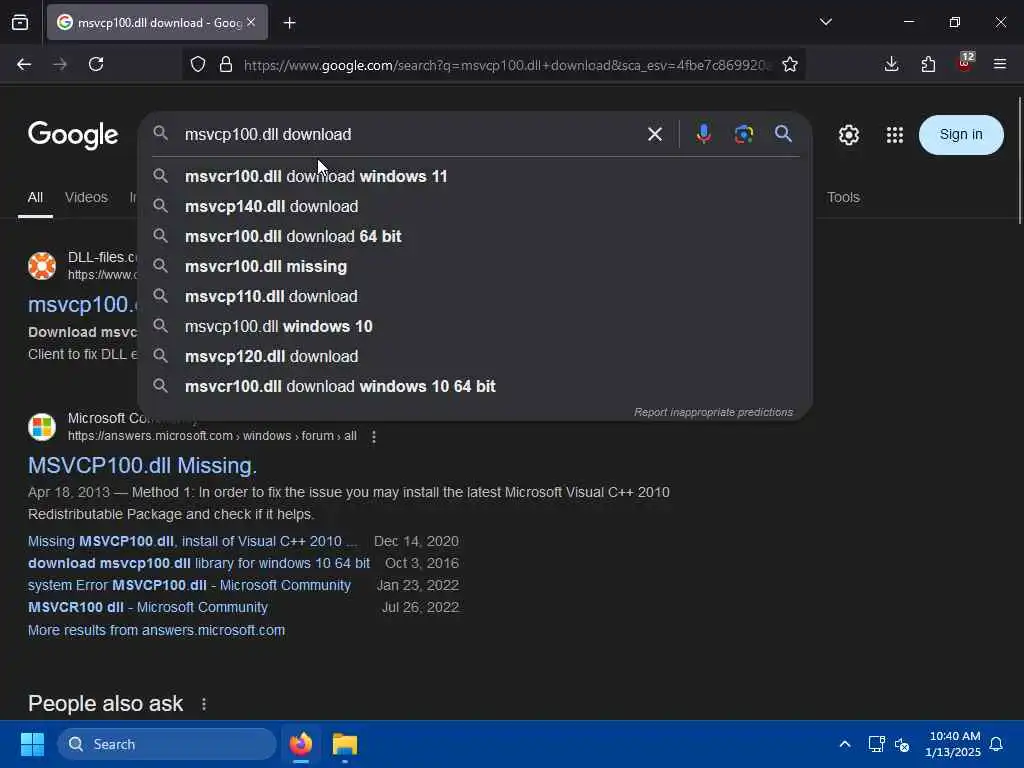This screenshot has height=768, width=1024.
Task: Open download msvcp100.dll library for windows 10 link
Action: [199, 563]
